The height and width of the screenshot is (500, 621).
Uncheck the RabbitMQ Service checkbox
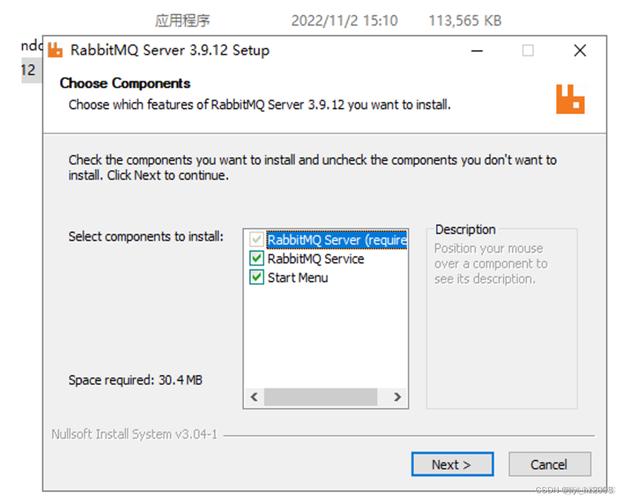[257, 258]
